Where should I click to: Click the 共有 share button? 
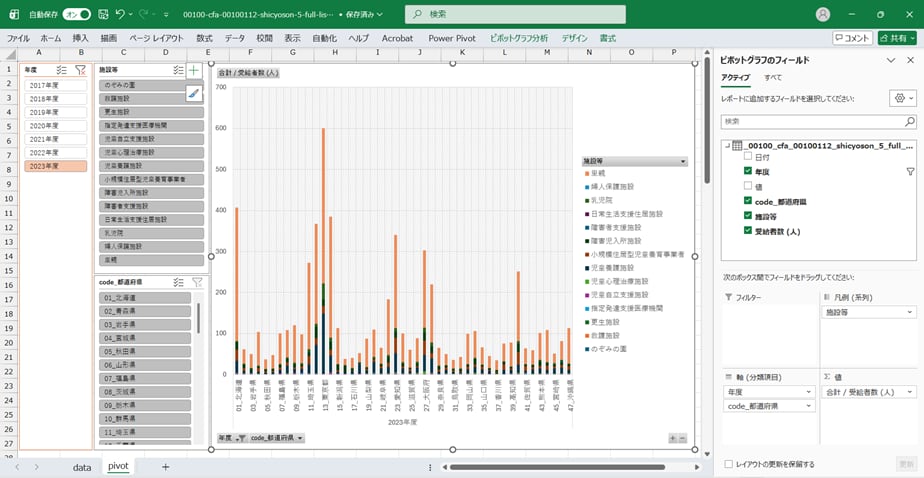(896, 37)
